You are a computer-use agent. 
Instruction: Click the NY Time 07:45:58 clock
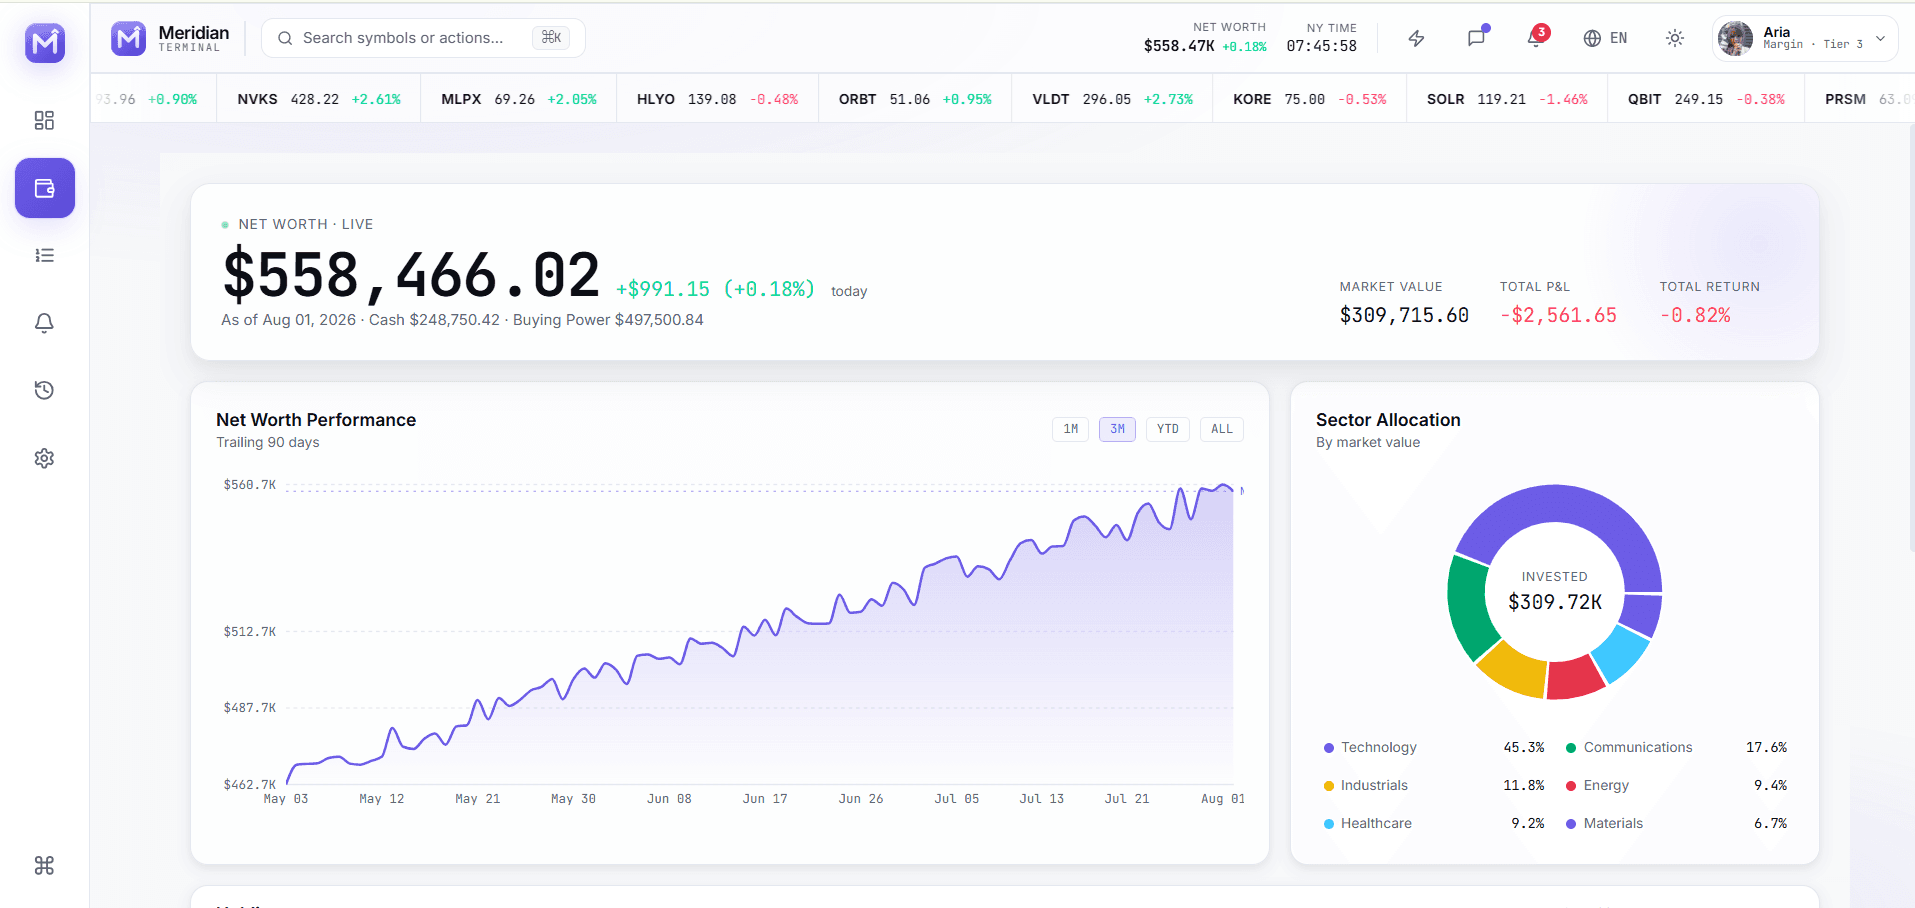pos(1322,46)
